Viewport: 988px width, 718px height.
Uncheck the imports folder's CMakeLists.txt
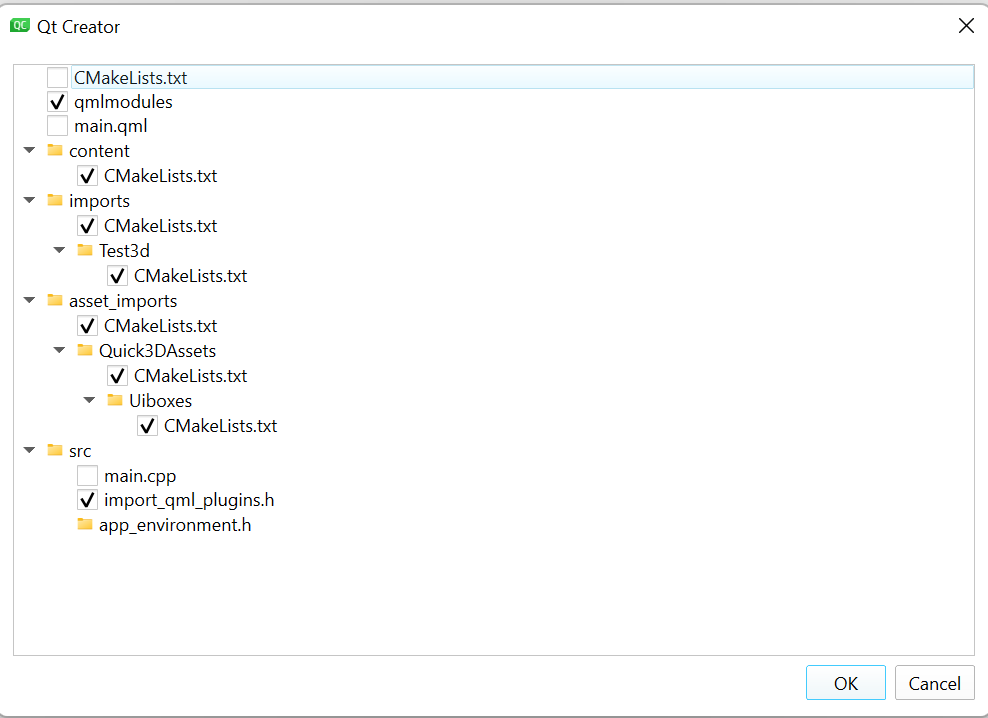[88, 226]
